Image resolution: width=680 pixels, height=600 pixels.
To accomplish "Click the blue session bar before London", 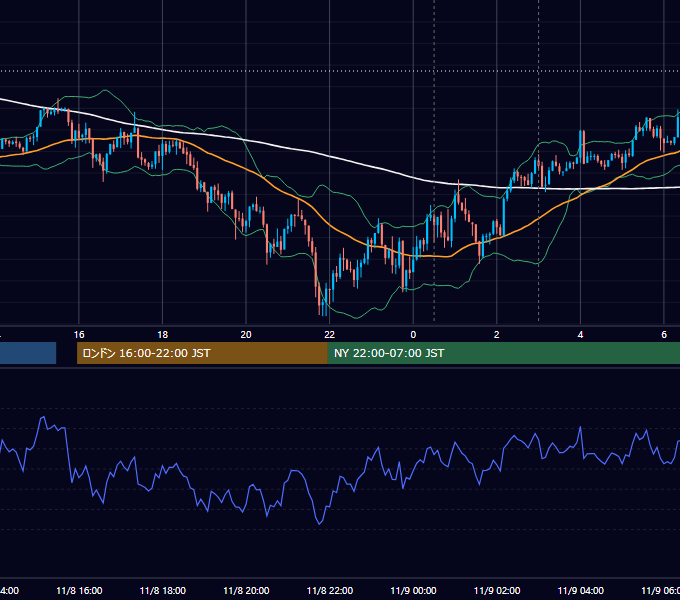I will tap(28, 353).
